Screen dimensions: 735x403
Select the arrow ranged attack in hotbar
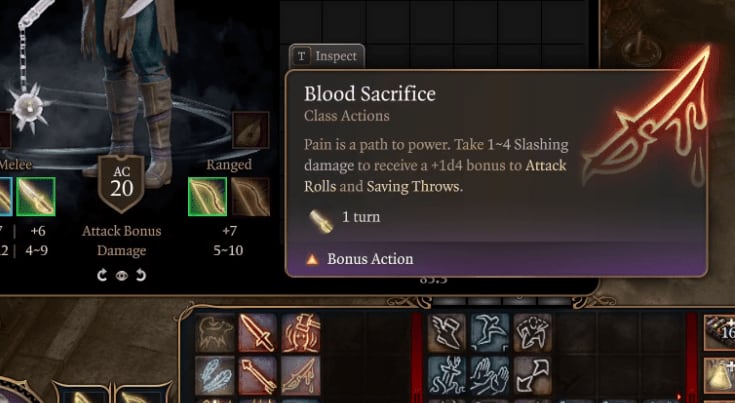257,375
